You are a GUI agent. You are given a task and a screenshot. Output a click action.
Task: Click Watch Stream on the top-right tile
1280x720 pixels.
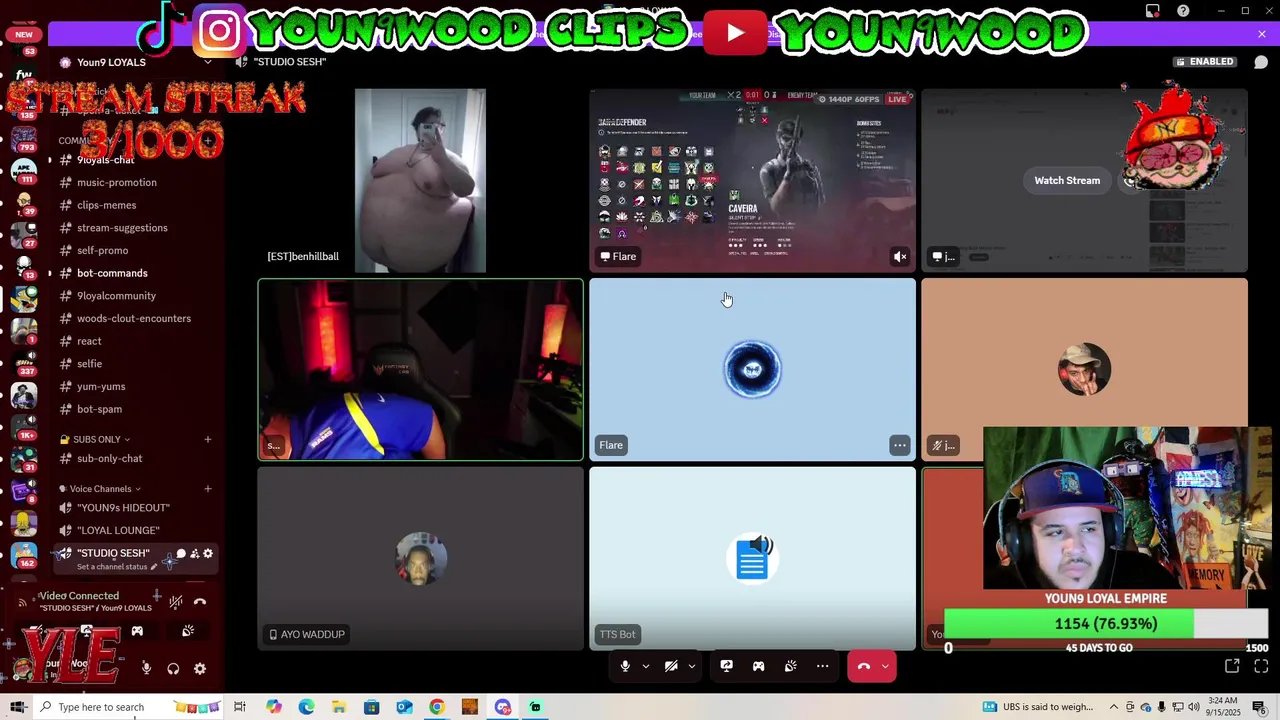[x=1067, y=181]
